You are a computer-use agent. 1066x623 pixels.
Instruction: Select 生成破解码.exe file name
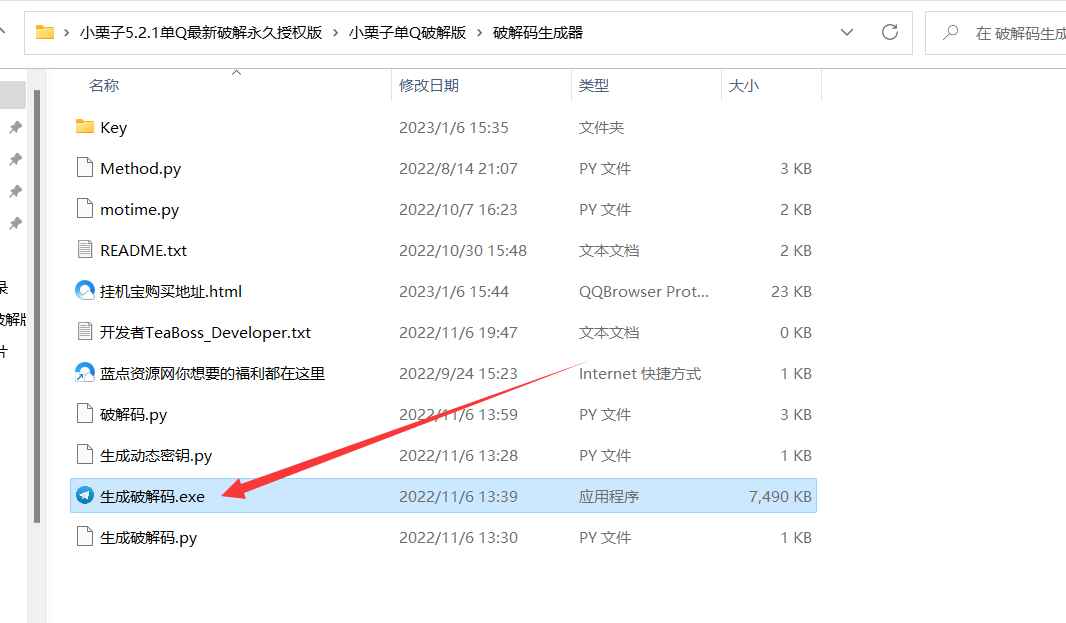[x=152, y=496]
